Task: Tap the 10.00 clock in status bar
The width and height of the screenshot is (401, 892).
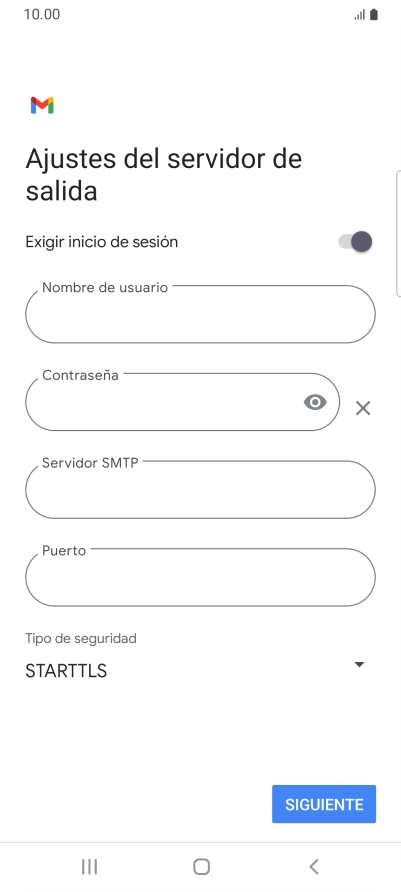Action: [42, 14]
